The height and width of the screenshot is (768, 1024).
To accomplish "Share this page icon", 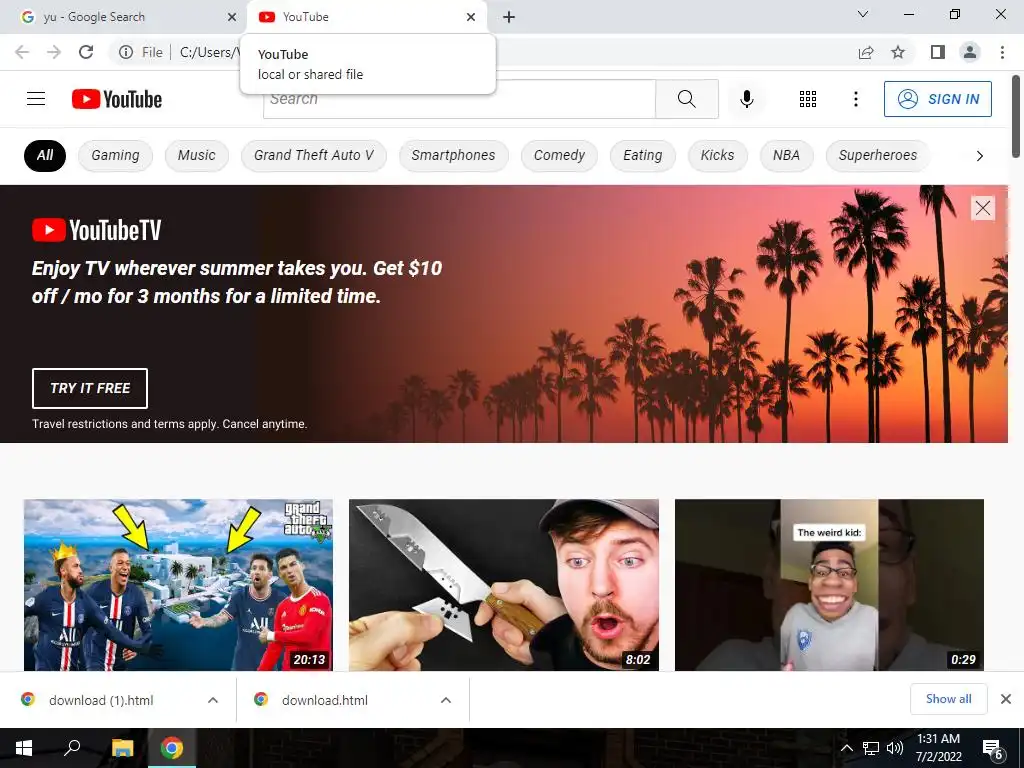I will pos(866,52).
